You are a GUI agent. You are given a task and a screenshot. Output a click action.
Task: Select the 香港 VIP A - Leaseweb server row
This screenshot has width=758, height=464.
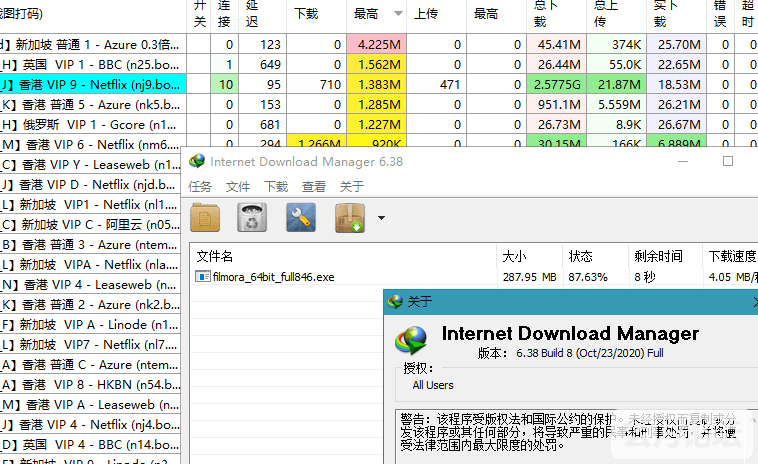point(90,405)
